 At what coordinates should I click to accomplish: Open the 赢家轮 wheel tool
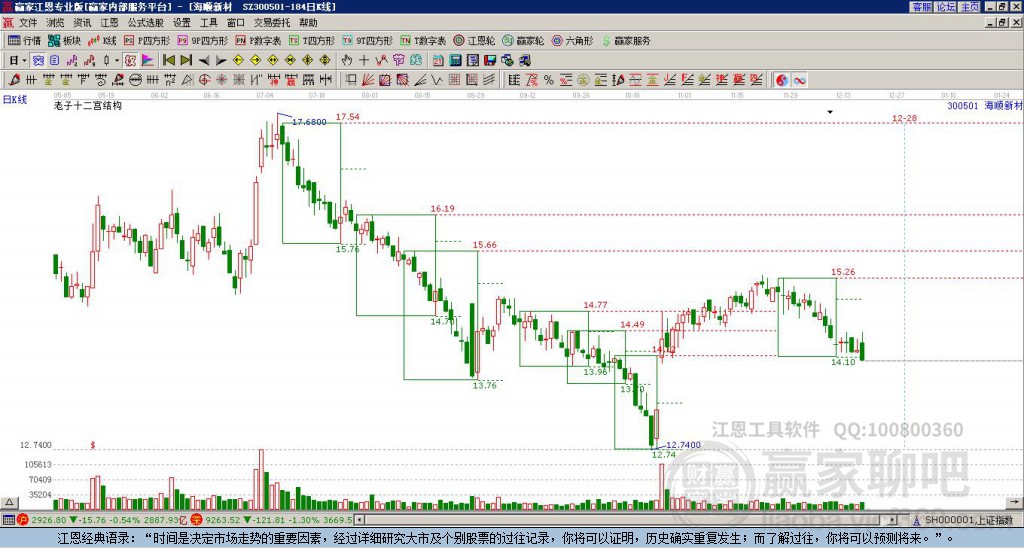pos(523,40)
